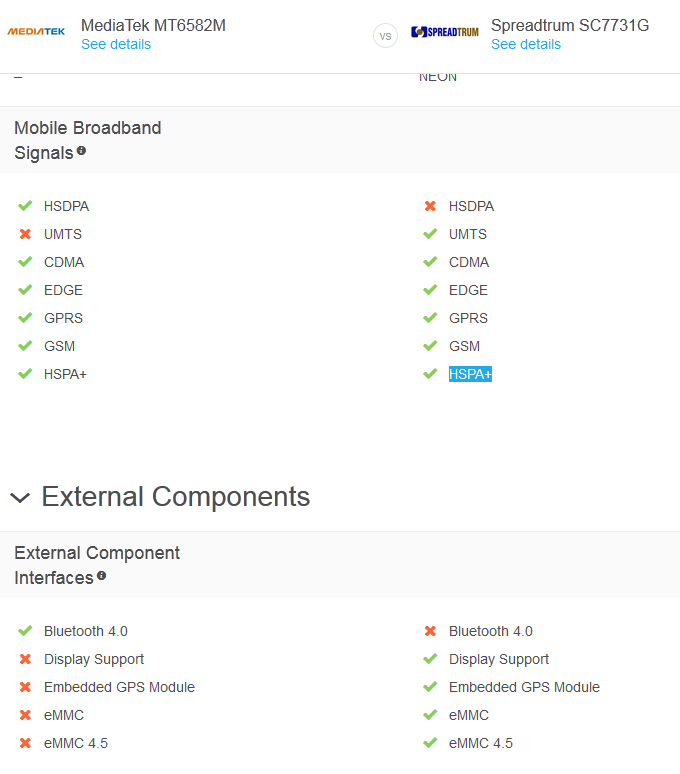
Task: Click green check beside MediaTek Bluetooth 4.0
Action: coord(25,631)
